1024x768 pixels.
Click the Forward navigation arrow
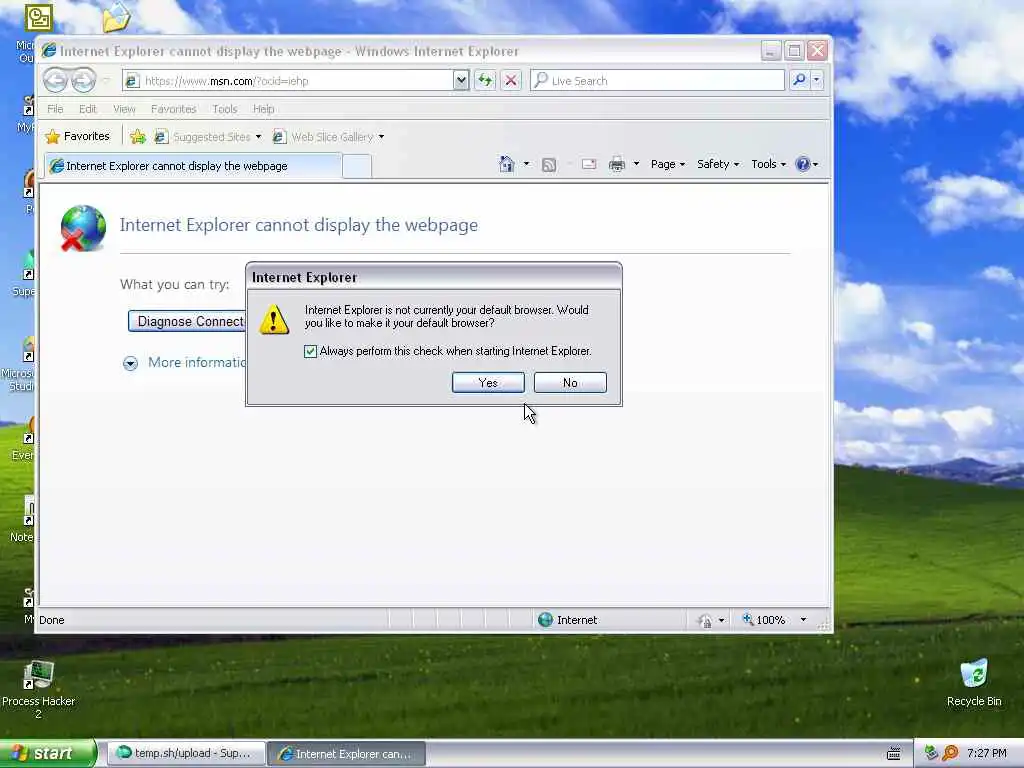(x=84, y=80)
